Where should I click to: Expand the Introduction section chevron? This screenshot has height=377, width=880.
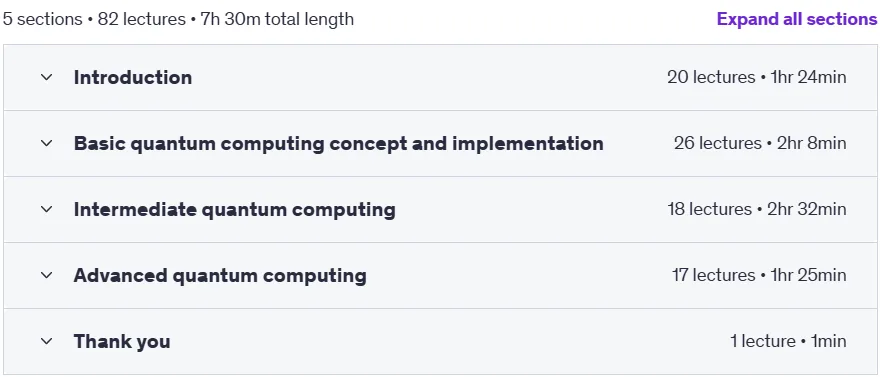tap(47, 77)
